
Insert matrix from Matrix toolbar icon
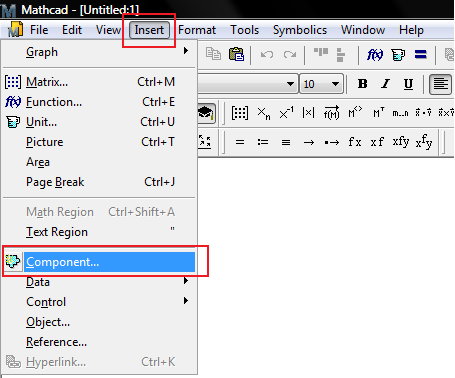pos(240,113)
